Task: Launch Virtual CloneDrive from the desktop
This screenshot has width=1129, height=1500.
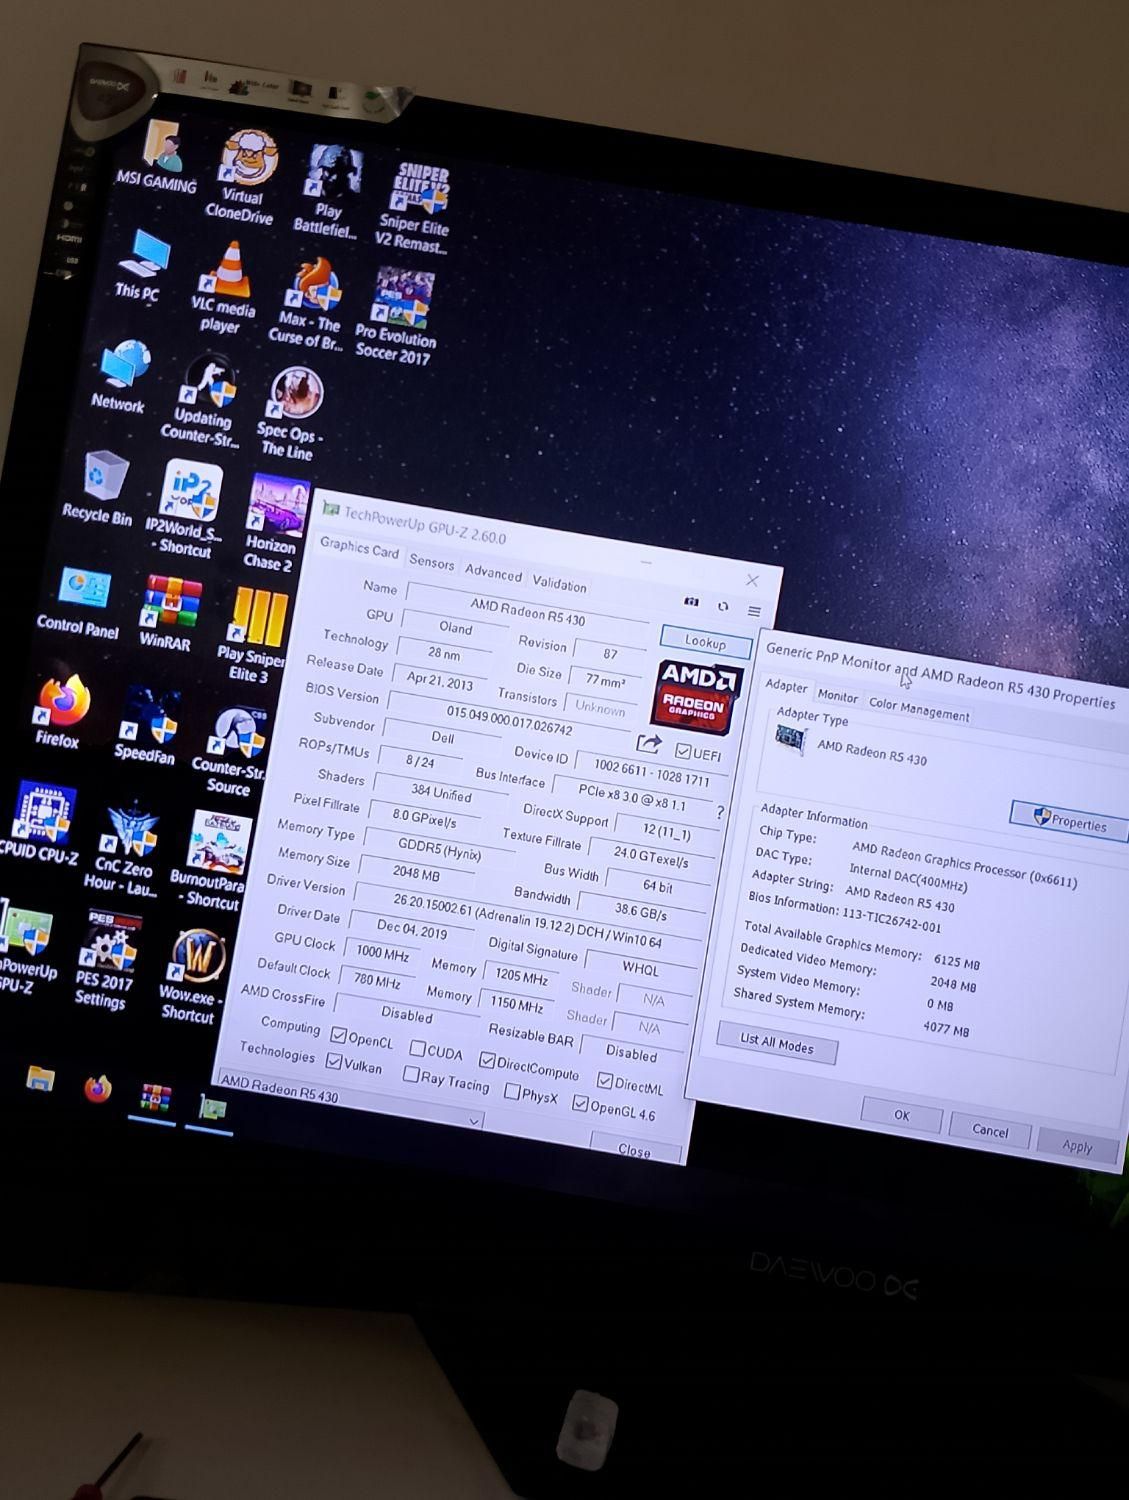Action: coord(243,176)
